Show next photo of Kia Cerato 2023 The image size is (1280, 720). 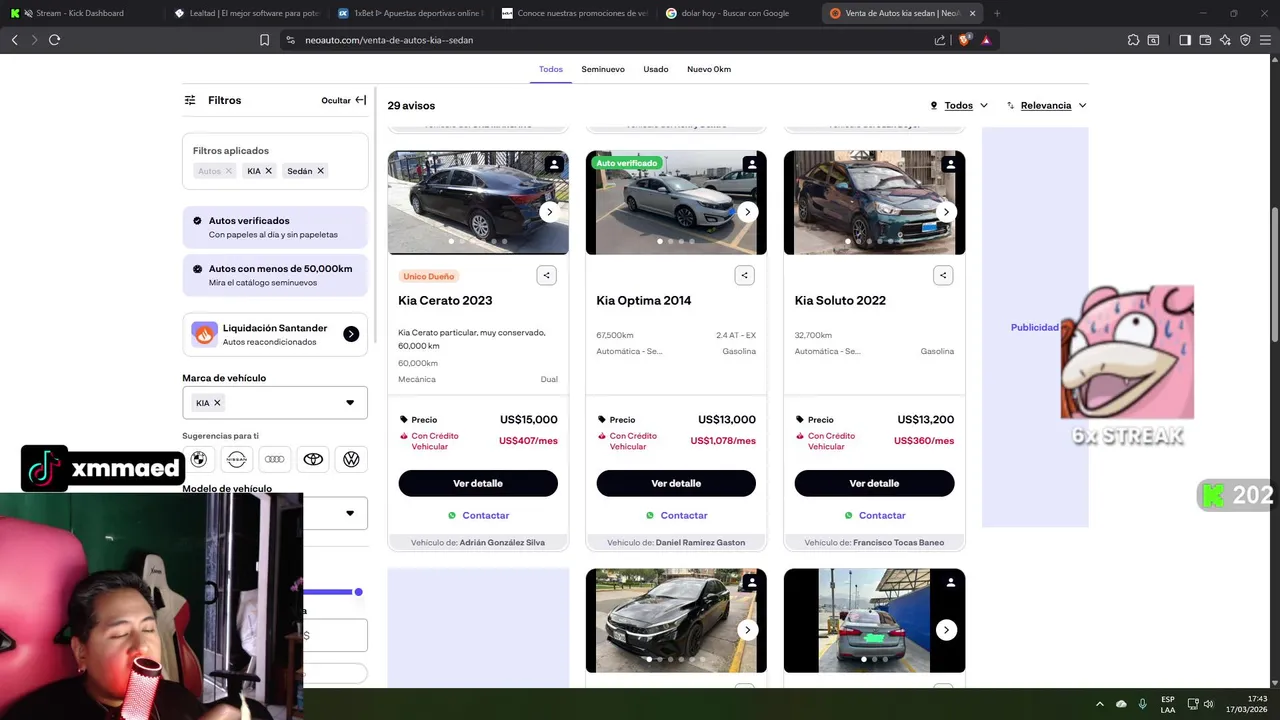pos(549,212)
